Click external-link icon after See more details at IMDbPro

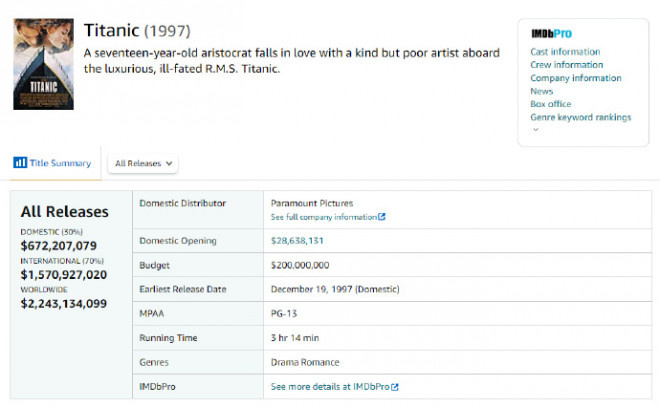395,387
